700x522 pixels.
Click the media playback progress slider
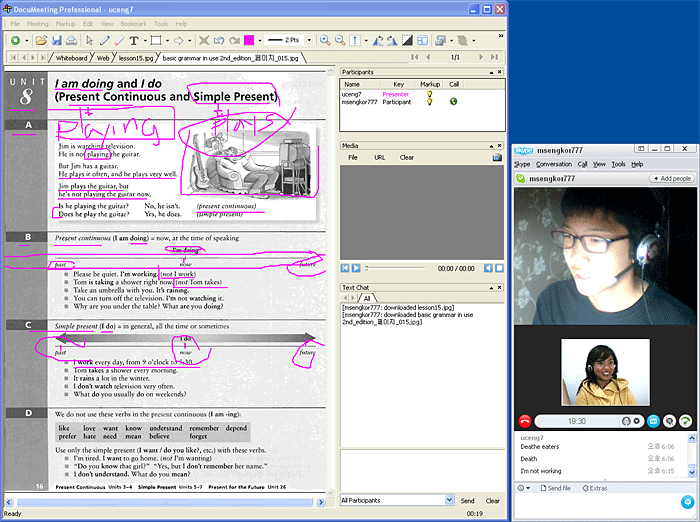click(395, 268)
